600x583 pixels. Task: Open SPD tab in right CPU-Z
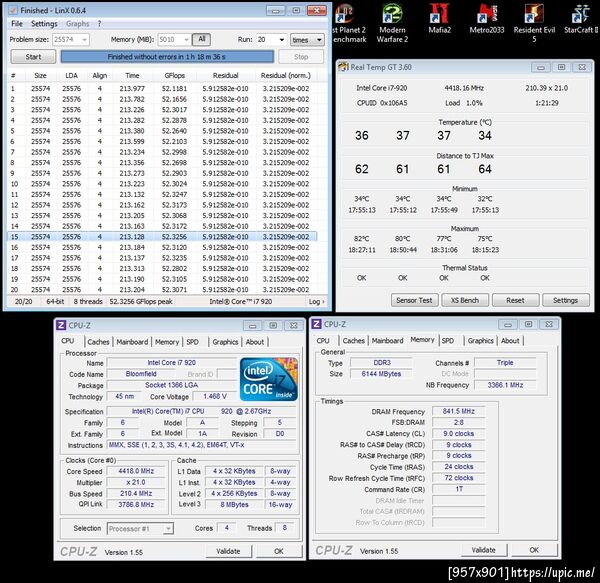click(x=448, y=340)
